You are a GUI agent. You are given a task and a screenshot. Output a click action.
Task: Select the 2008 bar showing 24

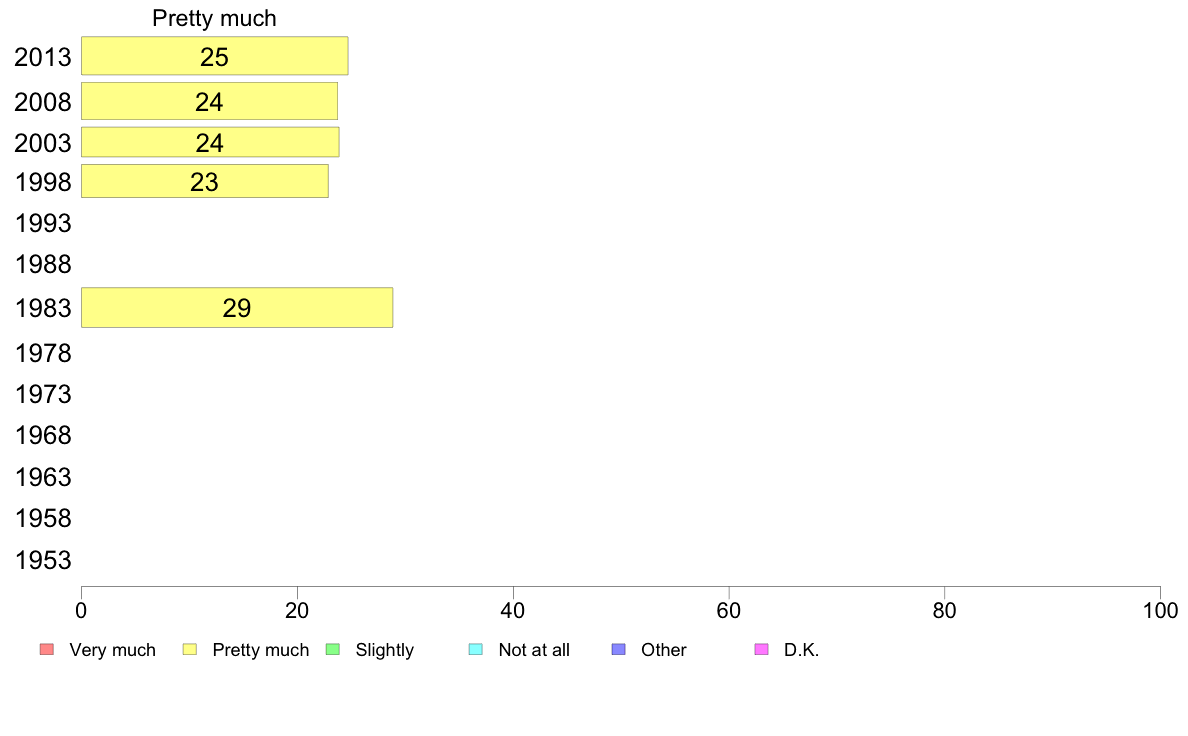(209, 102)
